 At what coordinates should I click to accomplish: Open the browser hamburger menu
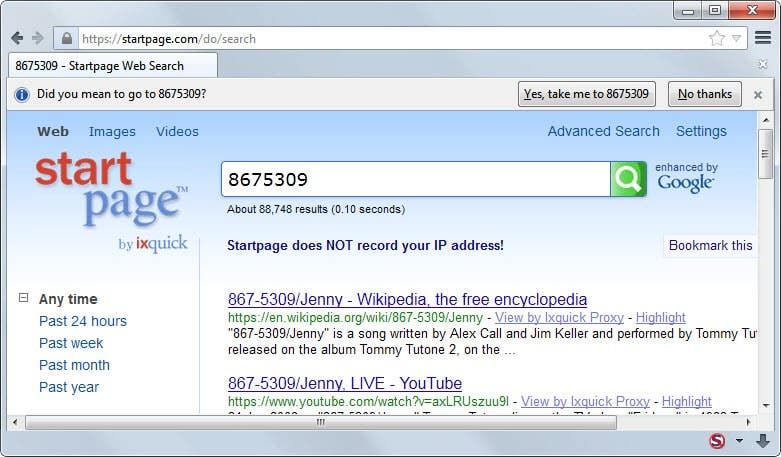(763, 38)
